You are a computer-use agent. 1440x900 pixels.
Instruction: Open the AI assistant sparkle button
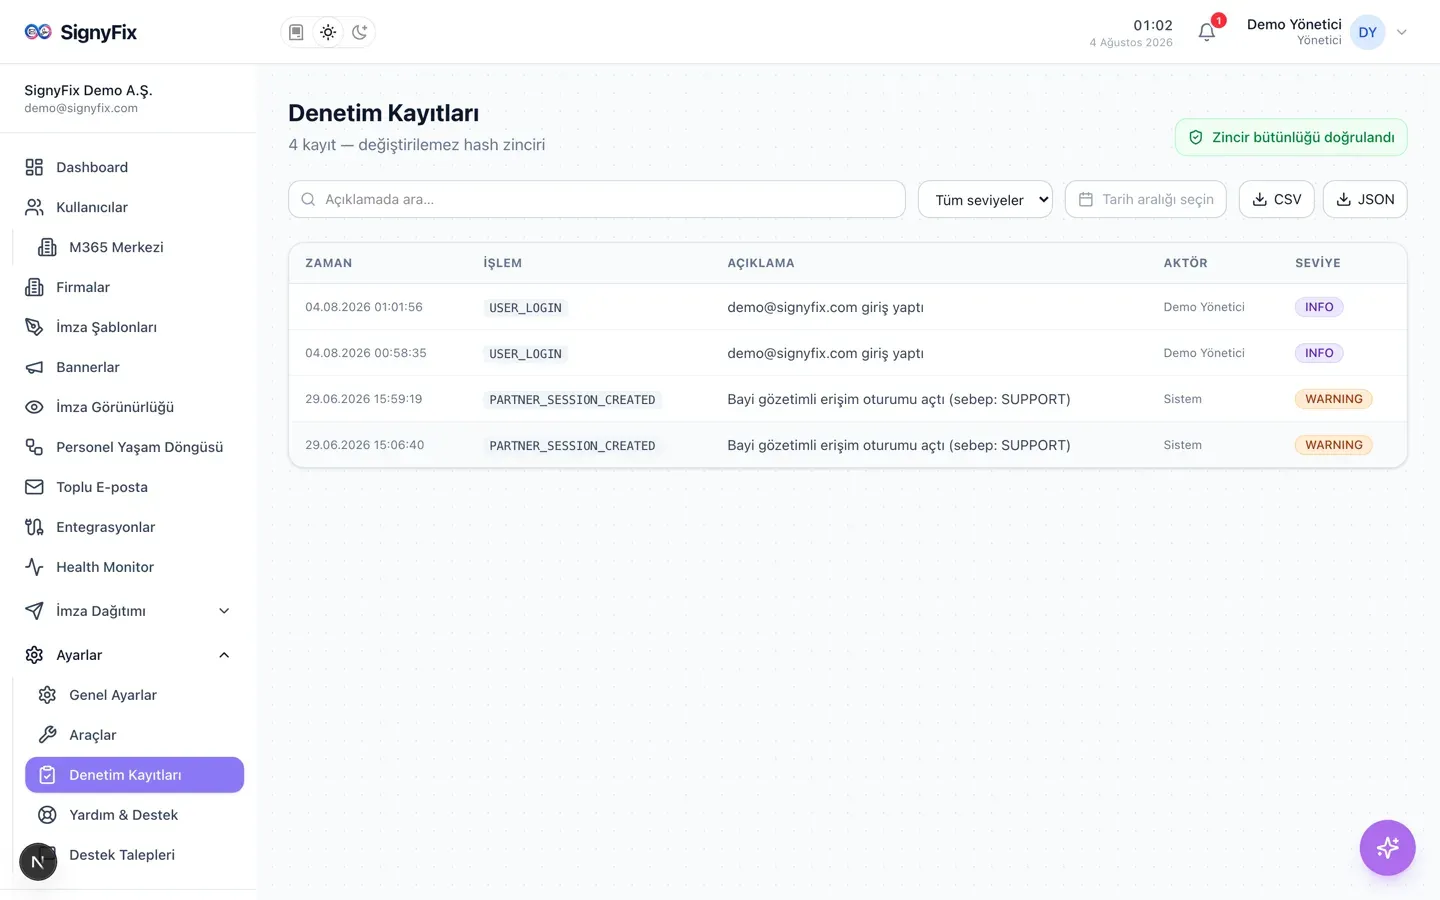pyautogui.click(x=1387, y=848)
